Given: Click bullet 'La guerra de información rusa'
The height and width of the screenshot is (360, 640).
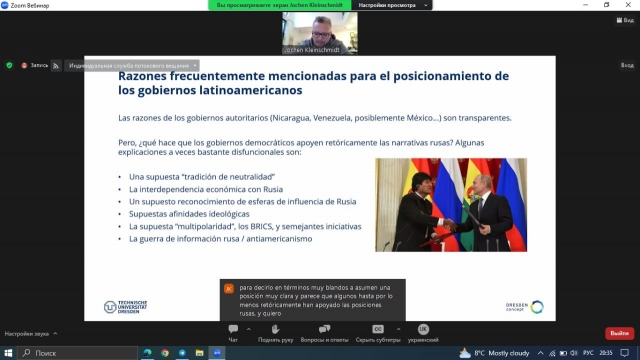Looking at the screenshot, I should click(220, 239).
